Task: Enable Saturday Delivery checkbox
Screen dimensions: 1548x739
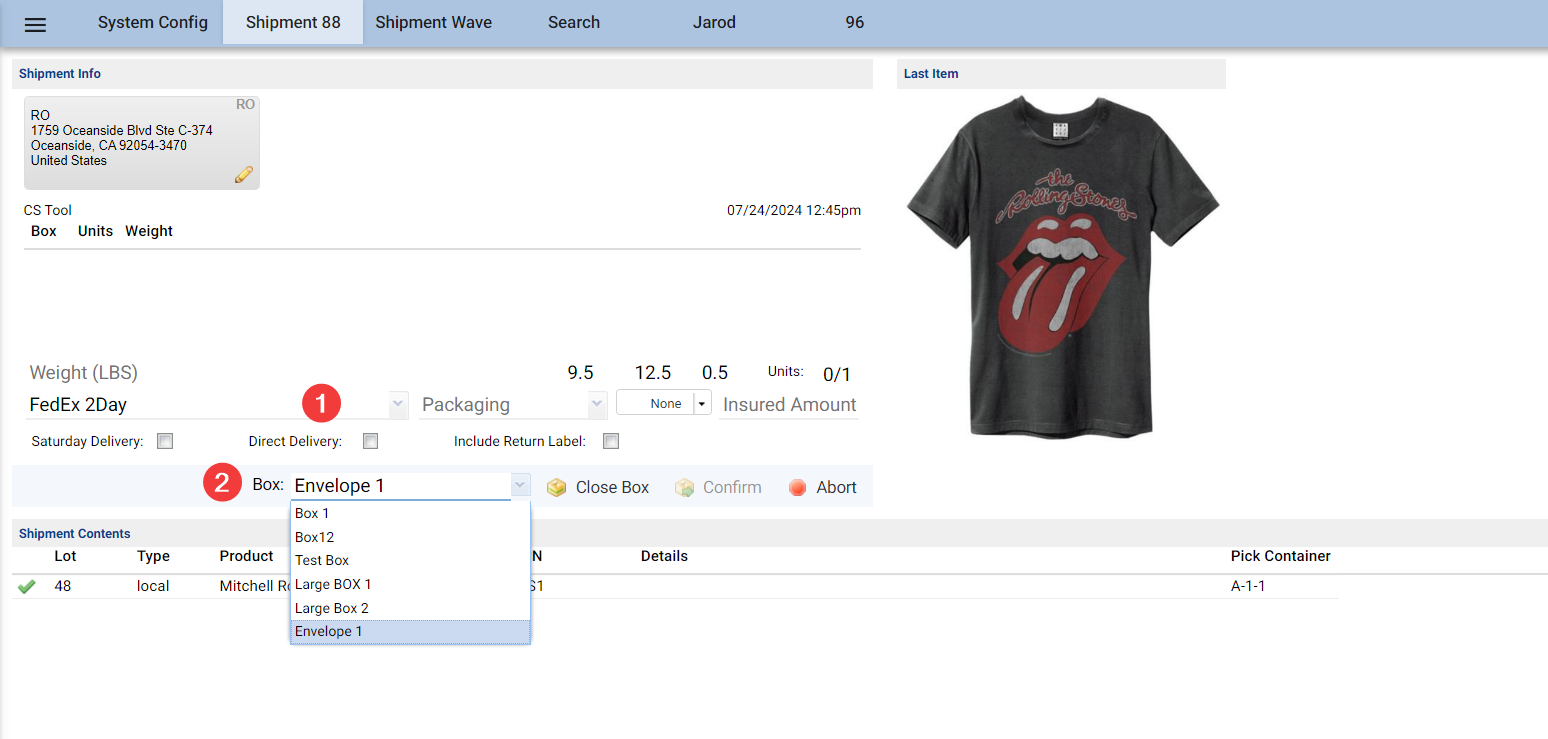Action: pos(166,441)
